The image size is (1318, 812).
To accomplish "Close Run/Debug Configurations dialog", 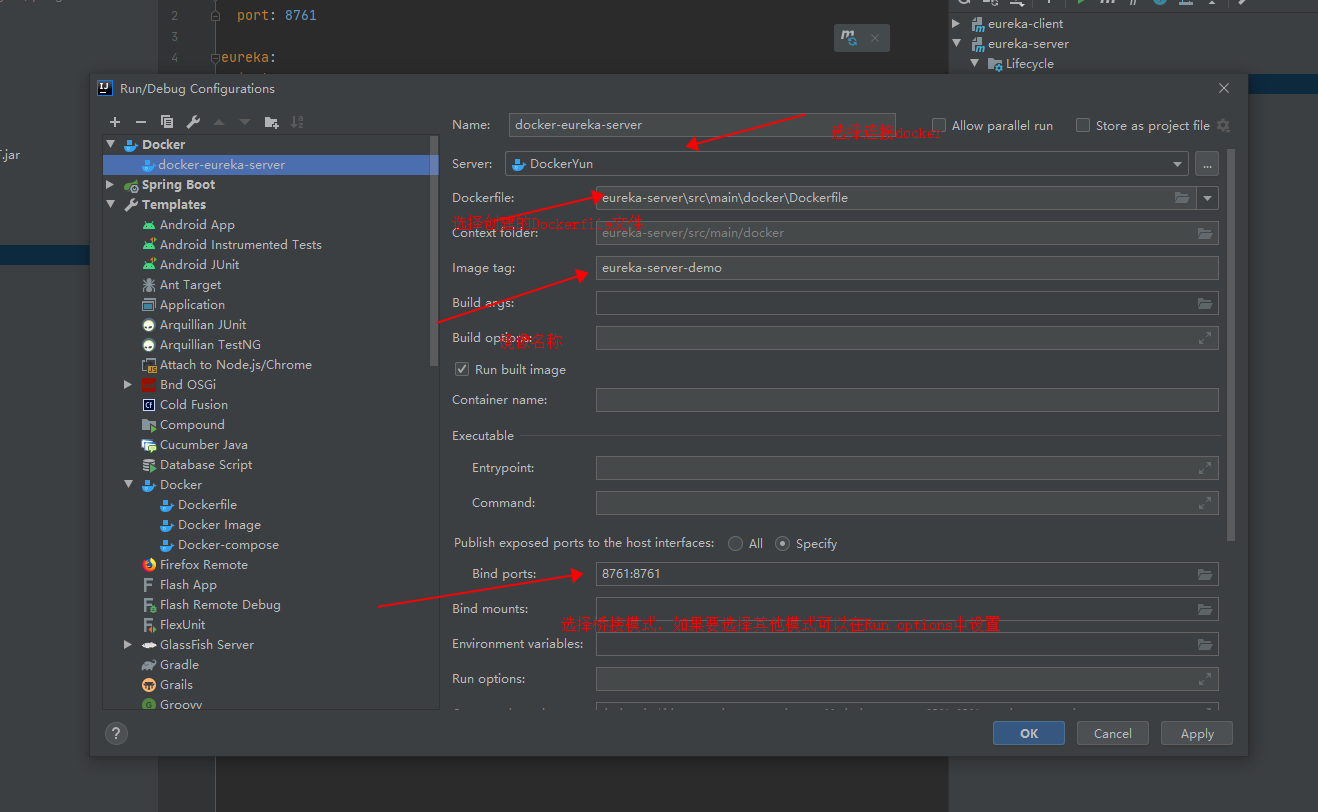I will pos(1224,88).
